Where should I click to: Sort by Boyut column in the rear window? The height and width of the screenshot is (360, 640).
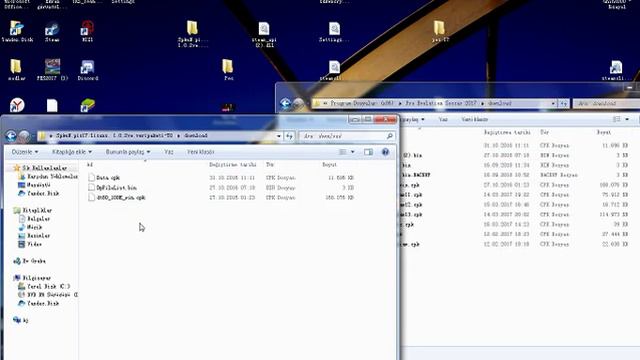click(604, 132)
